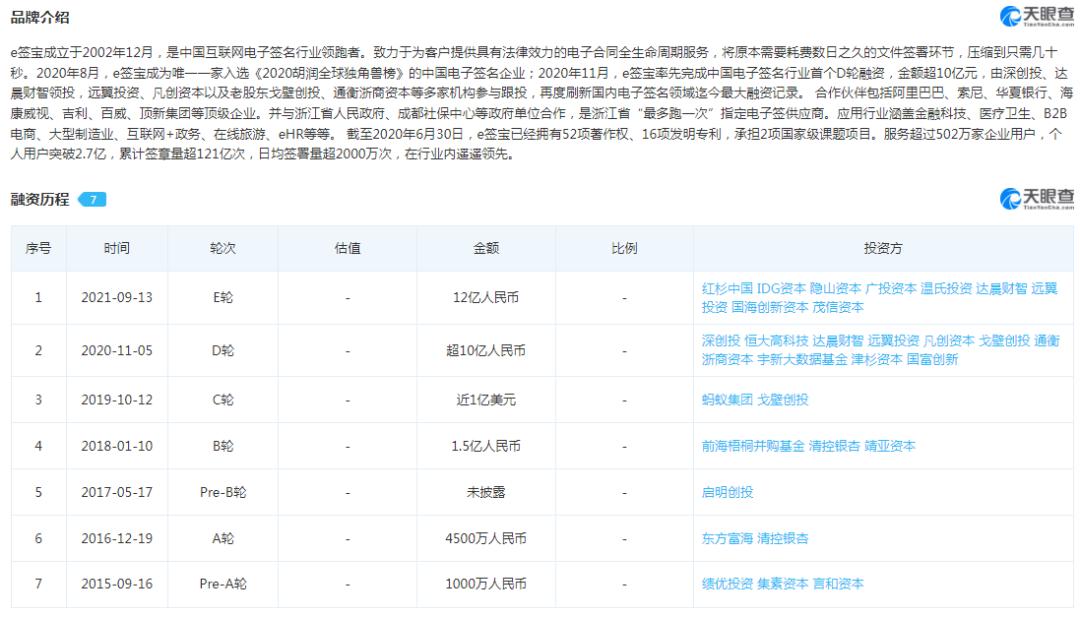Click the 绩优投资 investor link

(x=727, y=584)
